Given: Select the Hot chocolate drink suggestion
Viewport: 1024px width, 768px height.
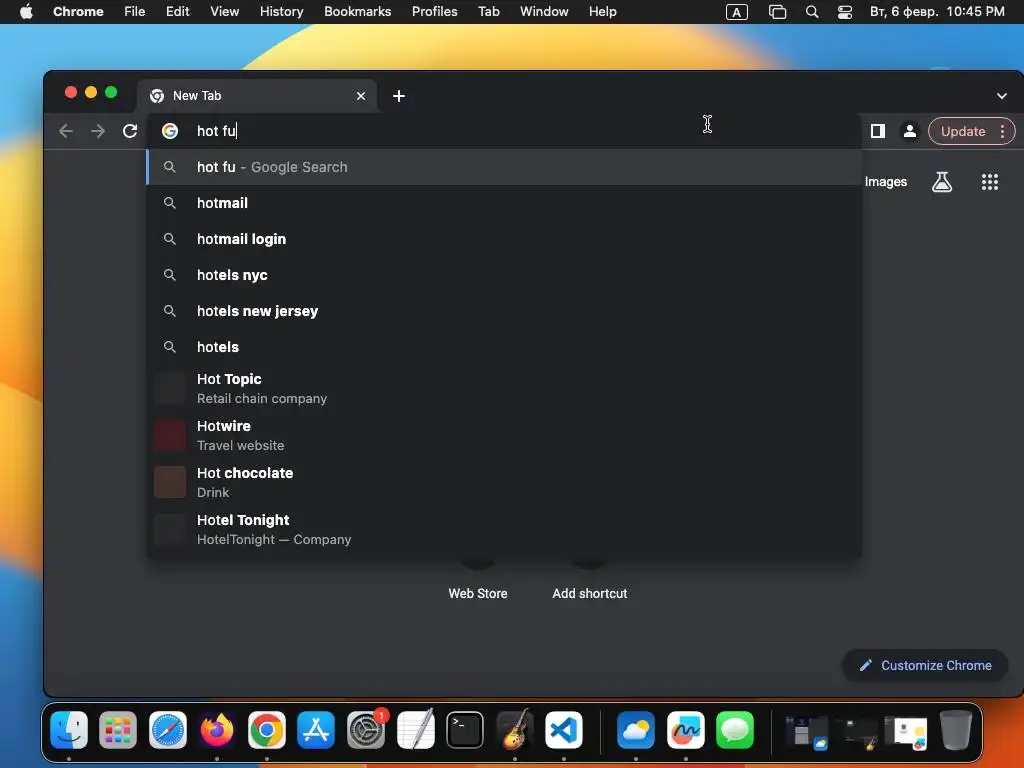Looking at the screenshot, I should [504, 483].
